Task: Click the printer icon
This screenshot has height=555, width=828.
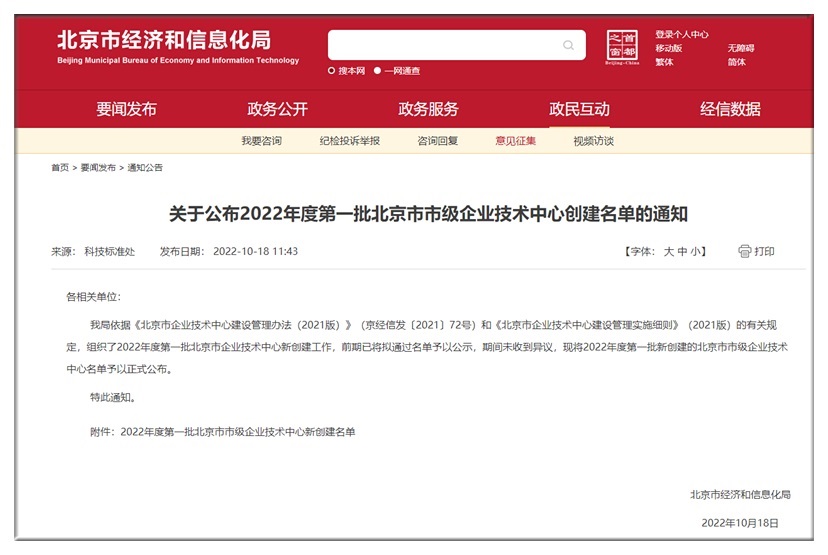Action: [x=744, y=251]
